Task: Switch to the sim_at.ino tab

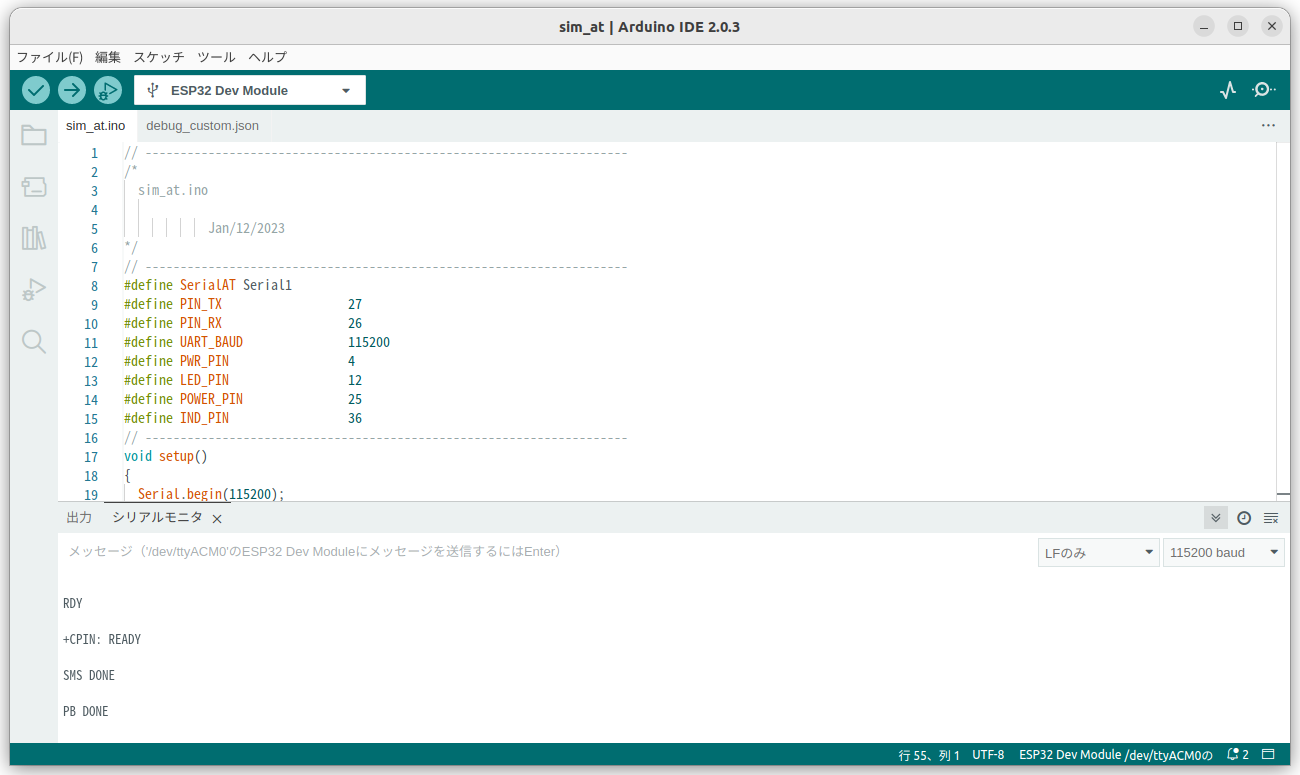Action: [96, 126]
